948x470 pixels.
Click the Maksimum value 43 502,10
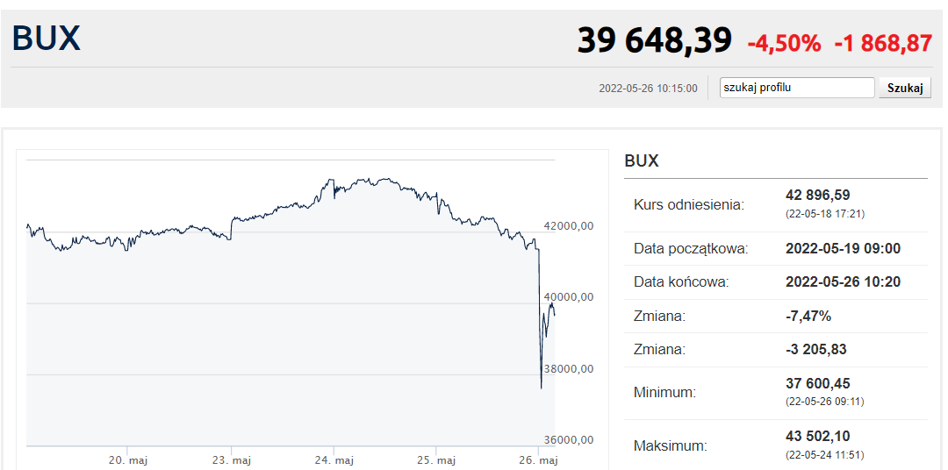(x=817, y=436)
